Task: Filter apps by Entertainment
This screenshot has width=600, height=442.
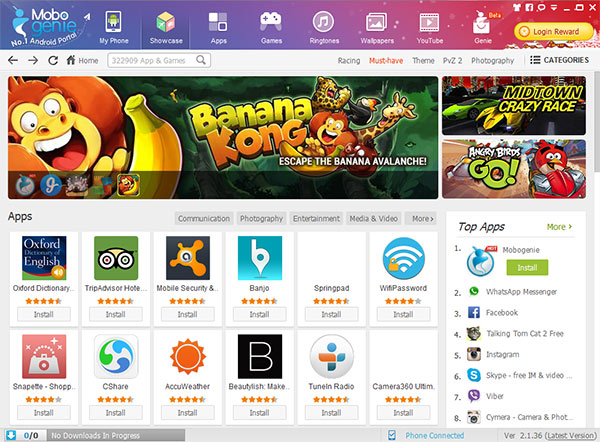Action: point(316,219)
